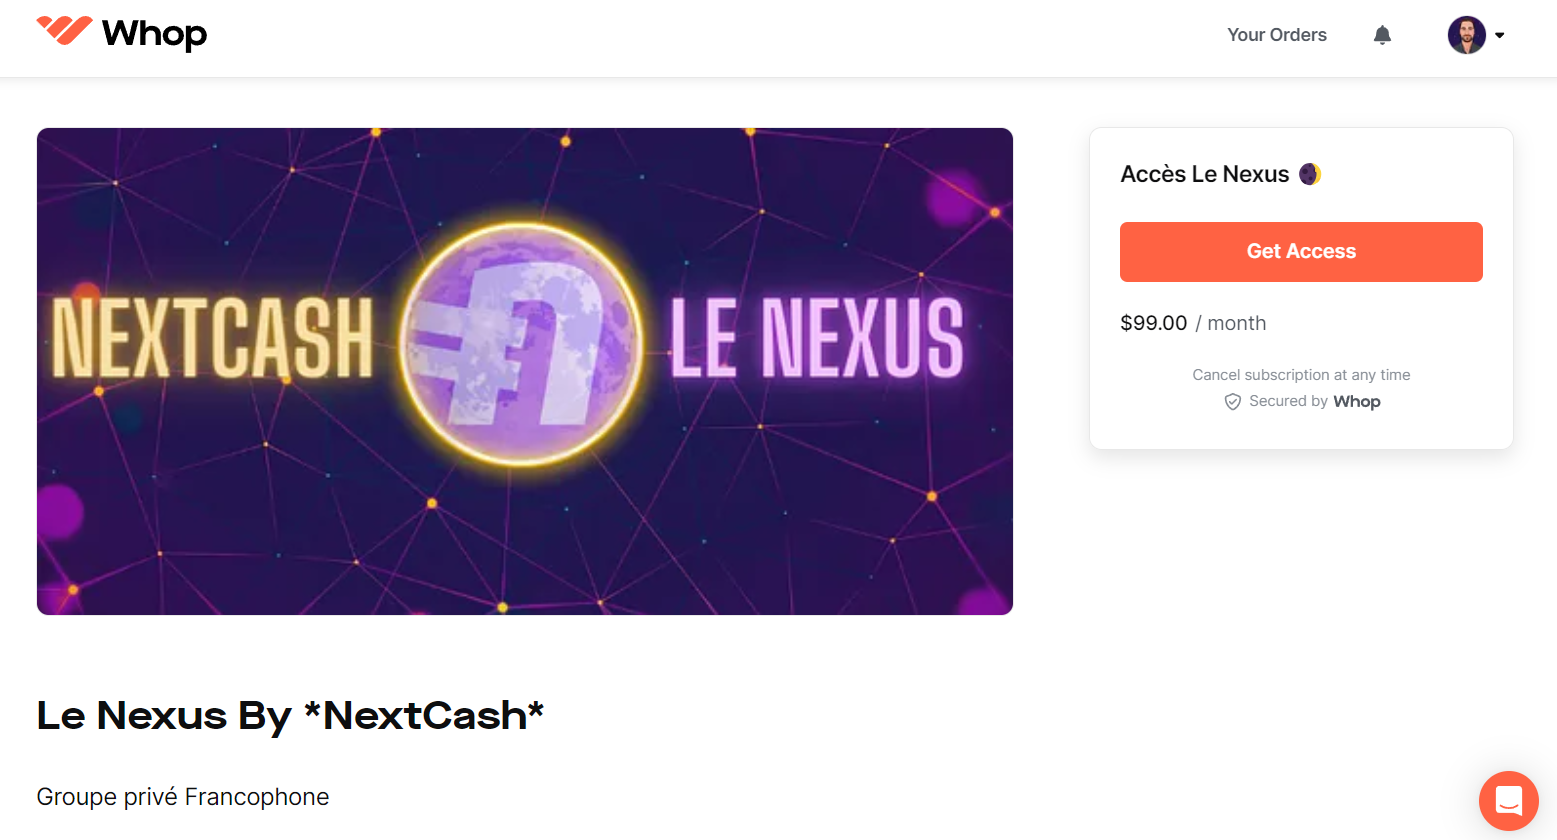
Task: Click the Accès Le Nexus plan title
Action: coord(1204,174)
